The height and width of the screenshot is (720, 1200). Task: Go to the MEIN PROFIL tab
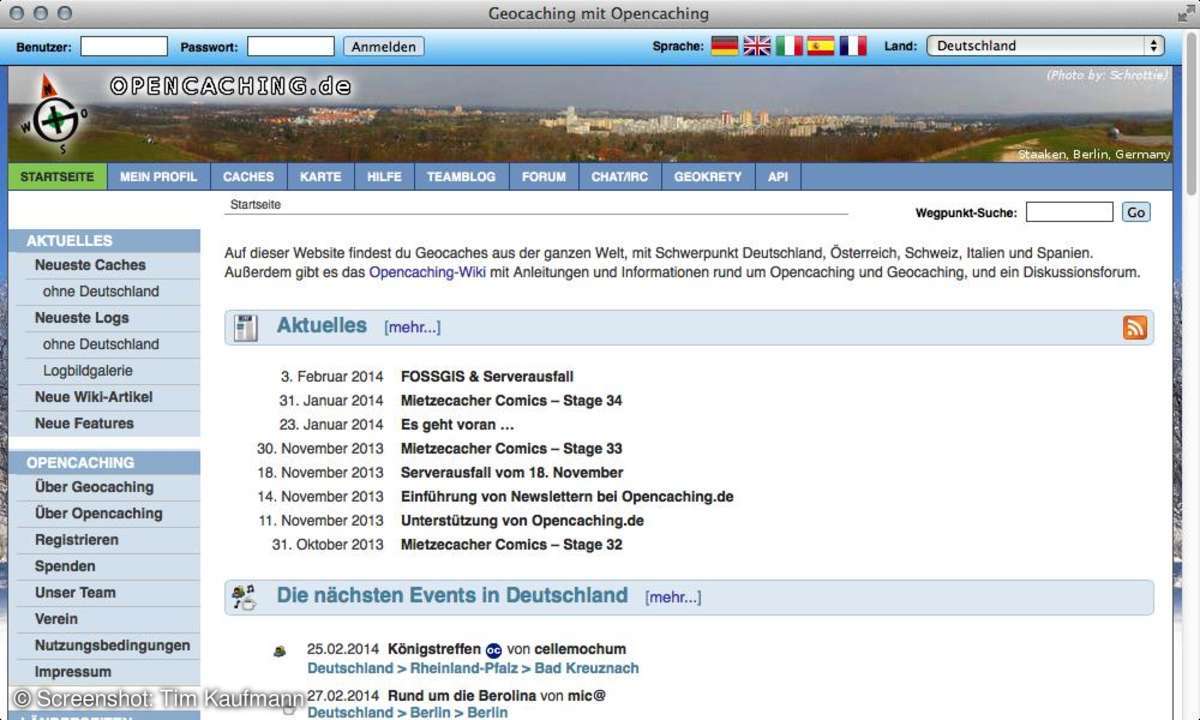[x=158, y=176]
